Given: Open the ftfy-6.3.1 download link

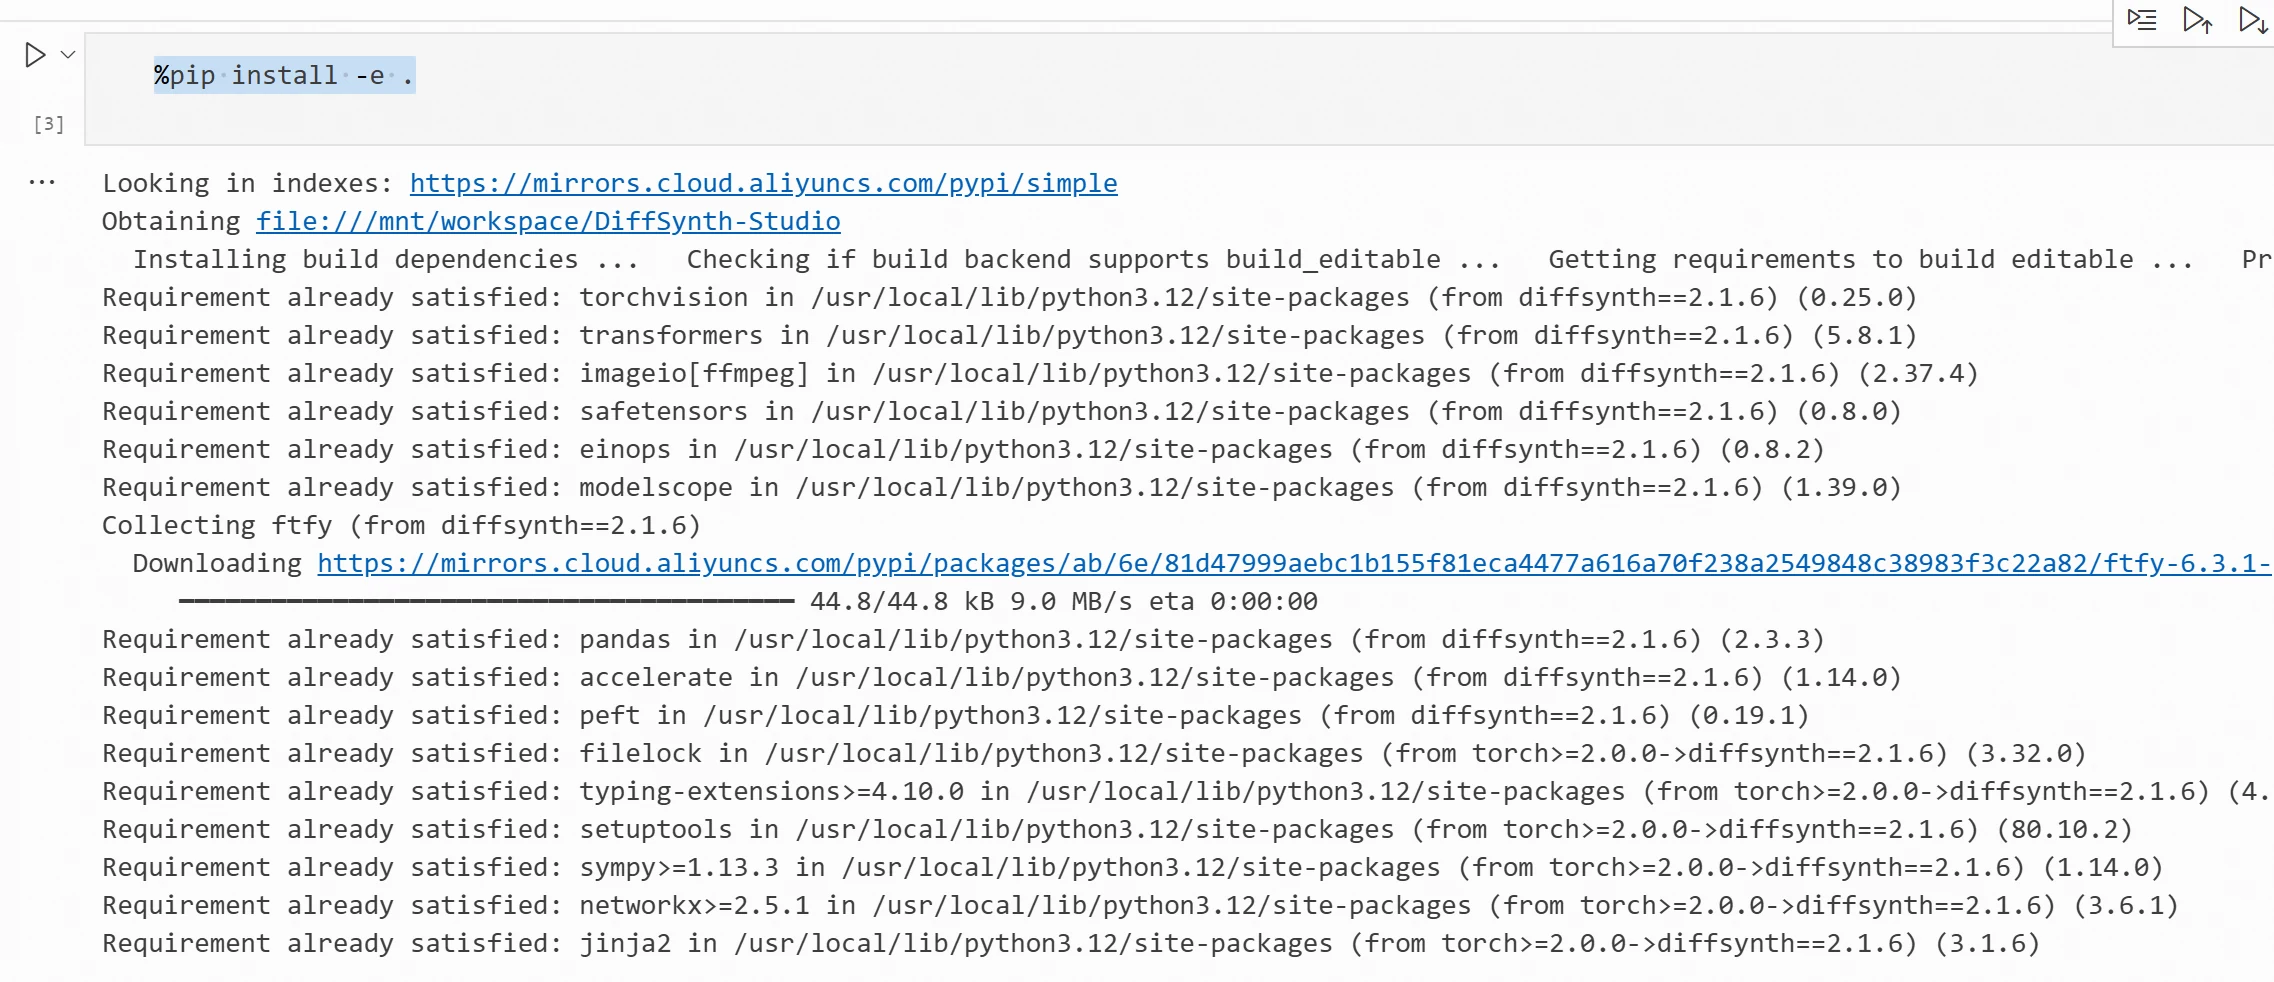Looking at the screenshot, I should tap(1294, 563).
